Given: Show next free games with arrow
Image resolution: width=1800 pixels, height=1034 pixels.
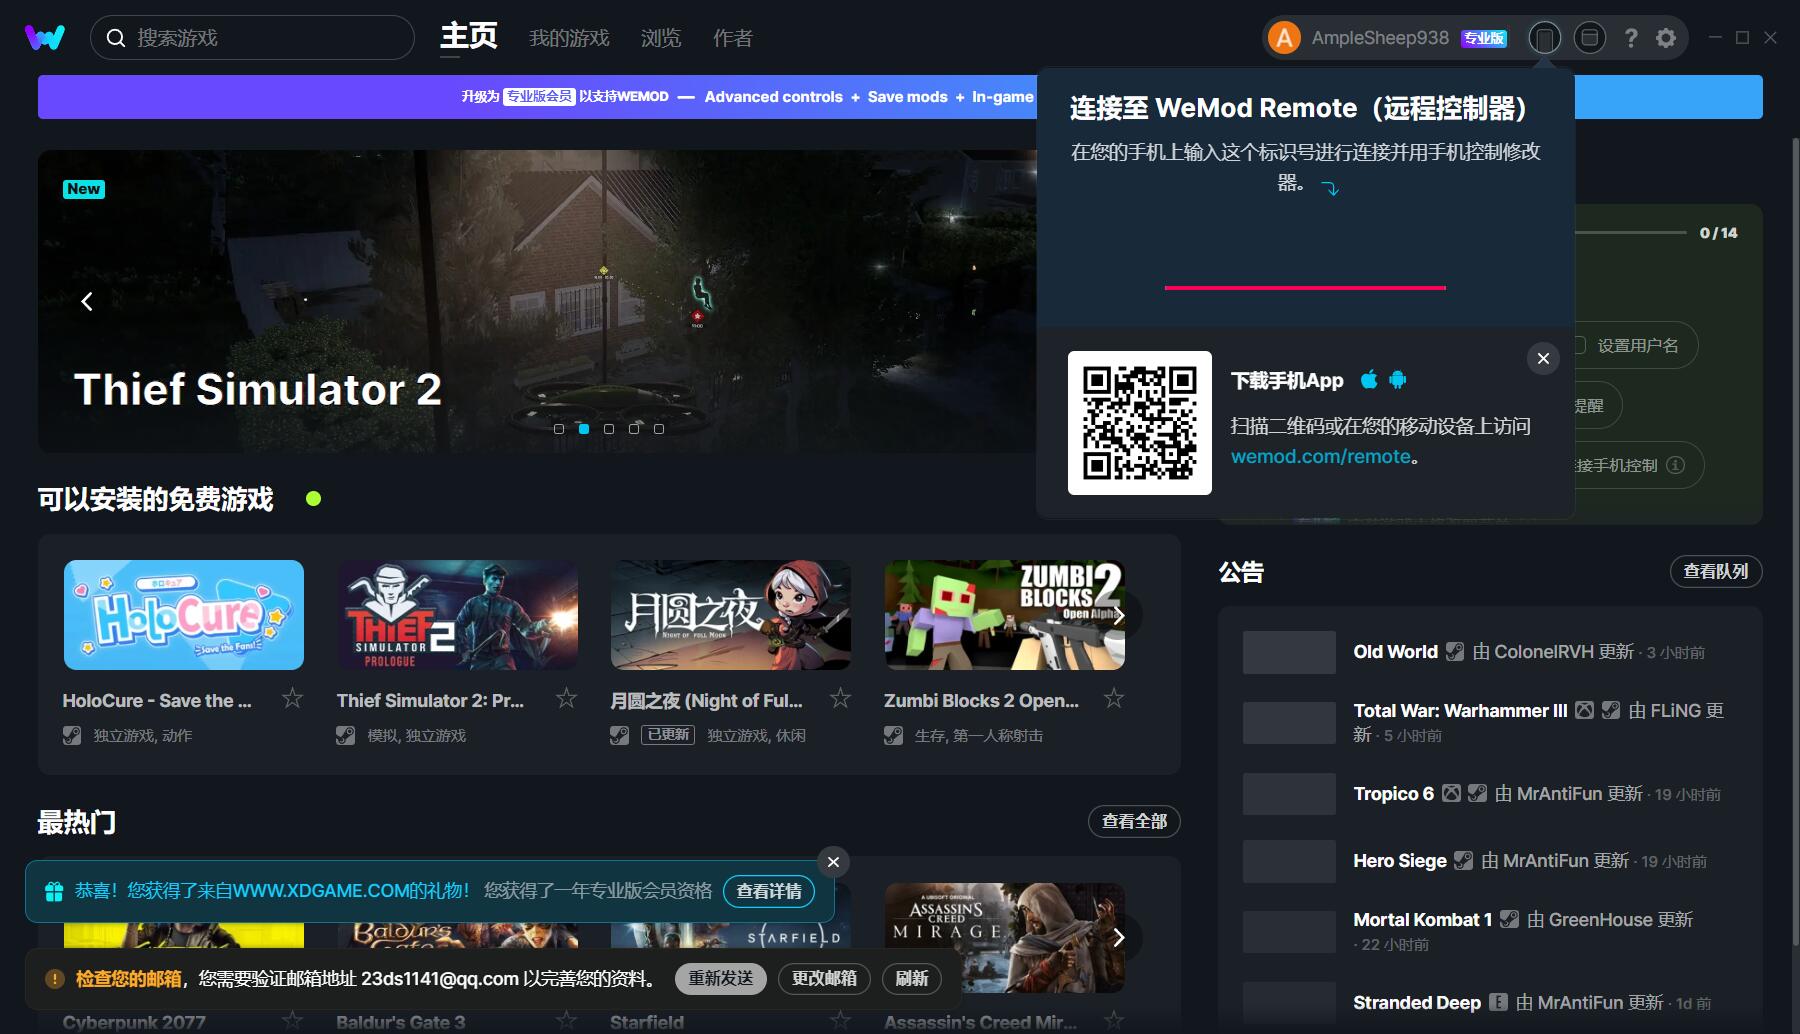Looking at the screenshot, I should [1119, 615].
